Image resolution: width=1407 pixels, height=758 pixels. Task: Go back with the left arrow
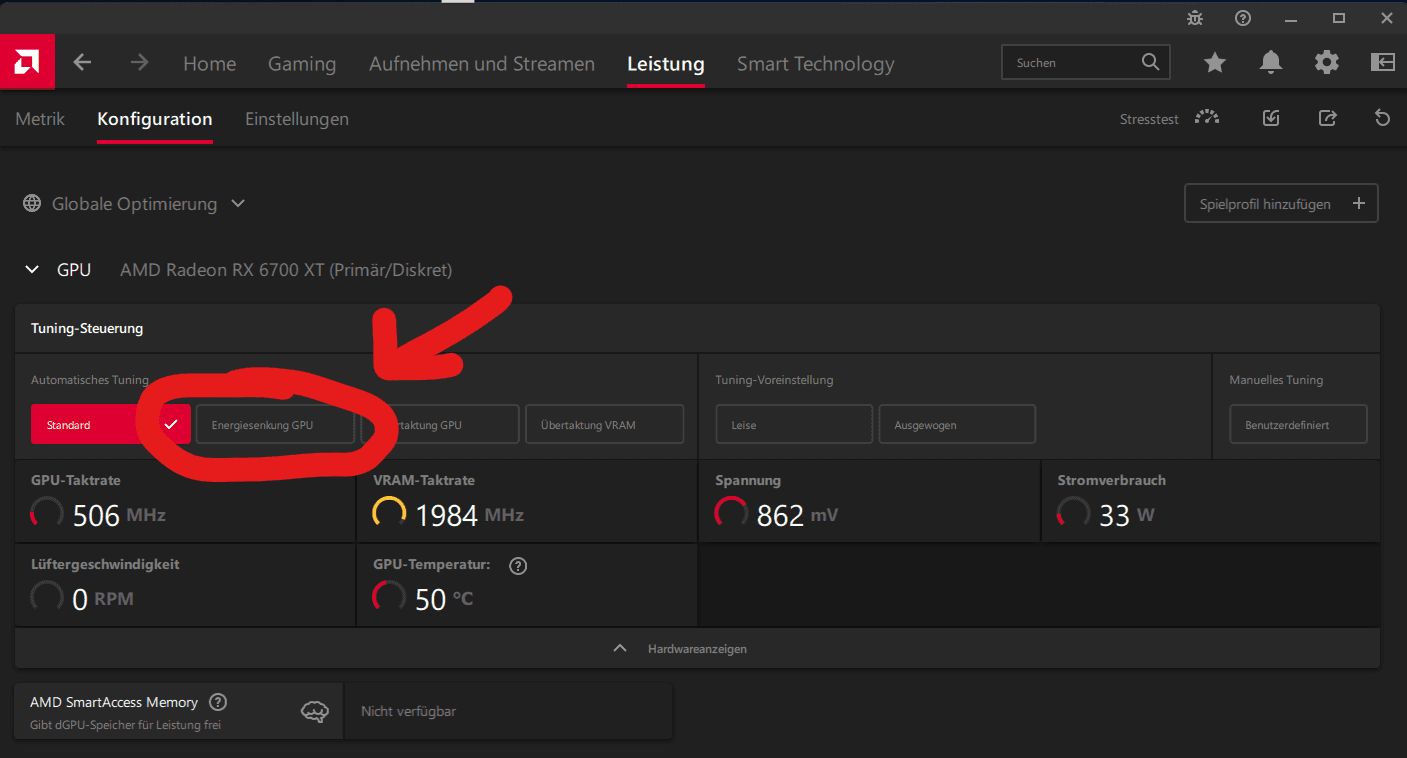[83, 63]
